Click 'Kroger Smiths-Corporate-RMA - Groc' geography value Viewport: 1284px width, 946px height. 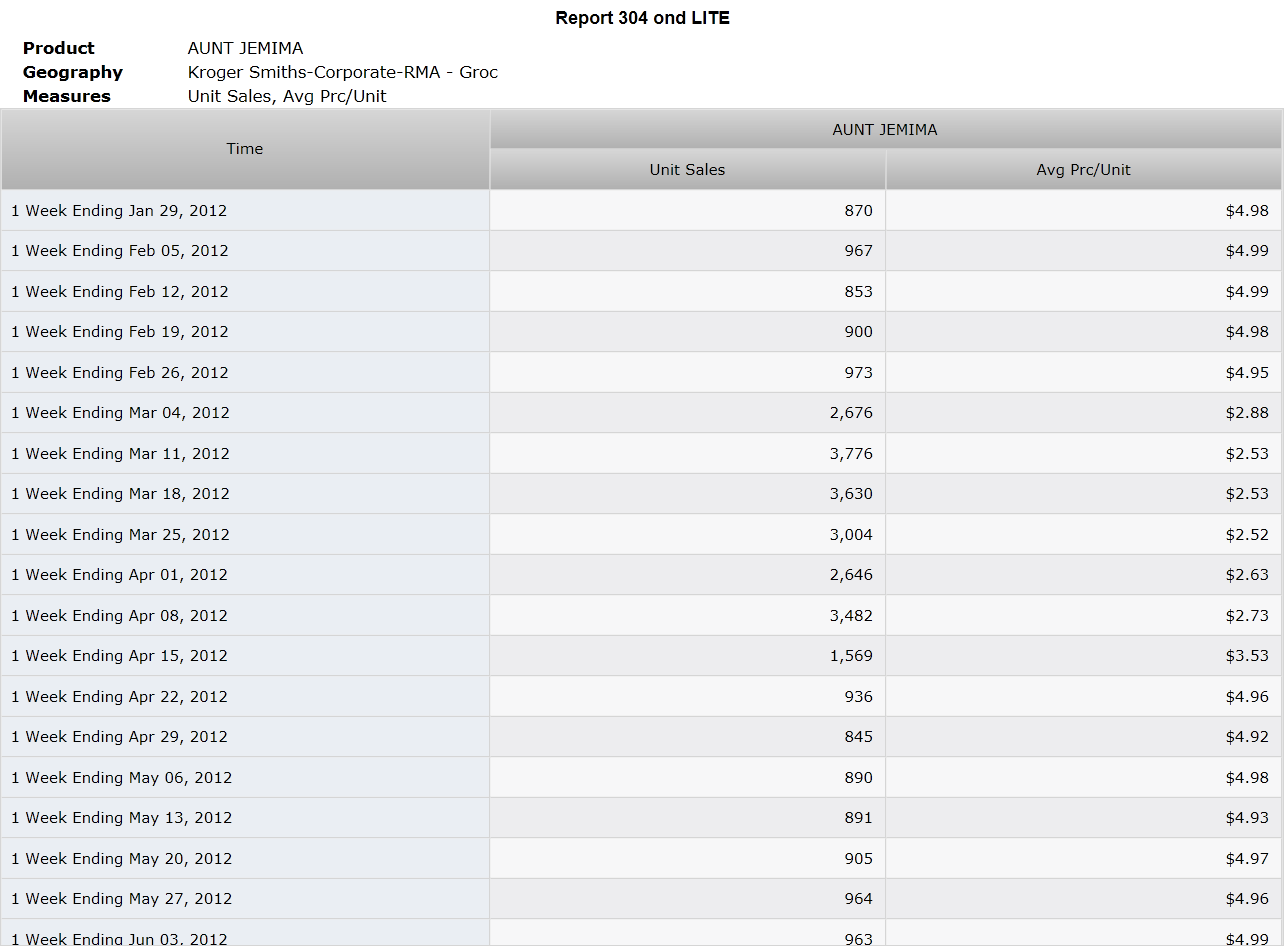[343, 72]
